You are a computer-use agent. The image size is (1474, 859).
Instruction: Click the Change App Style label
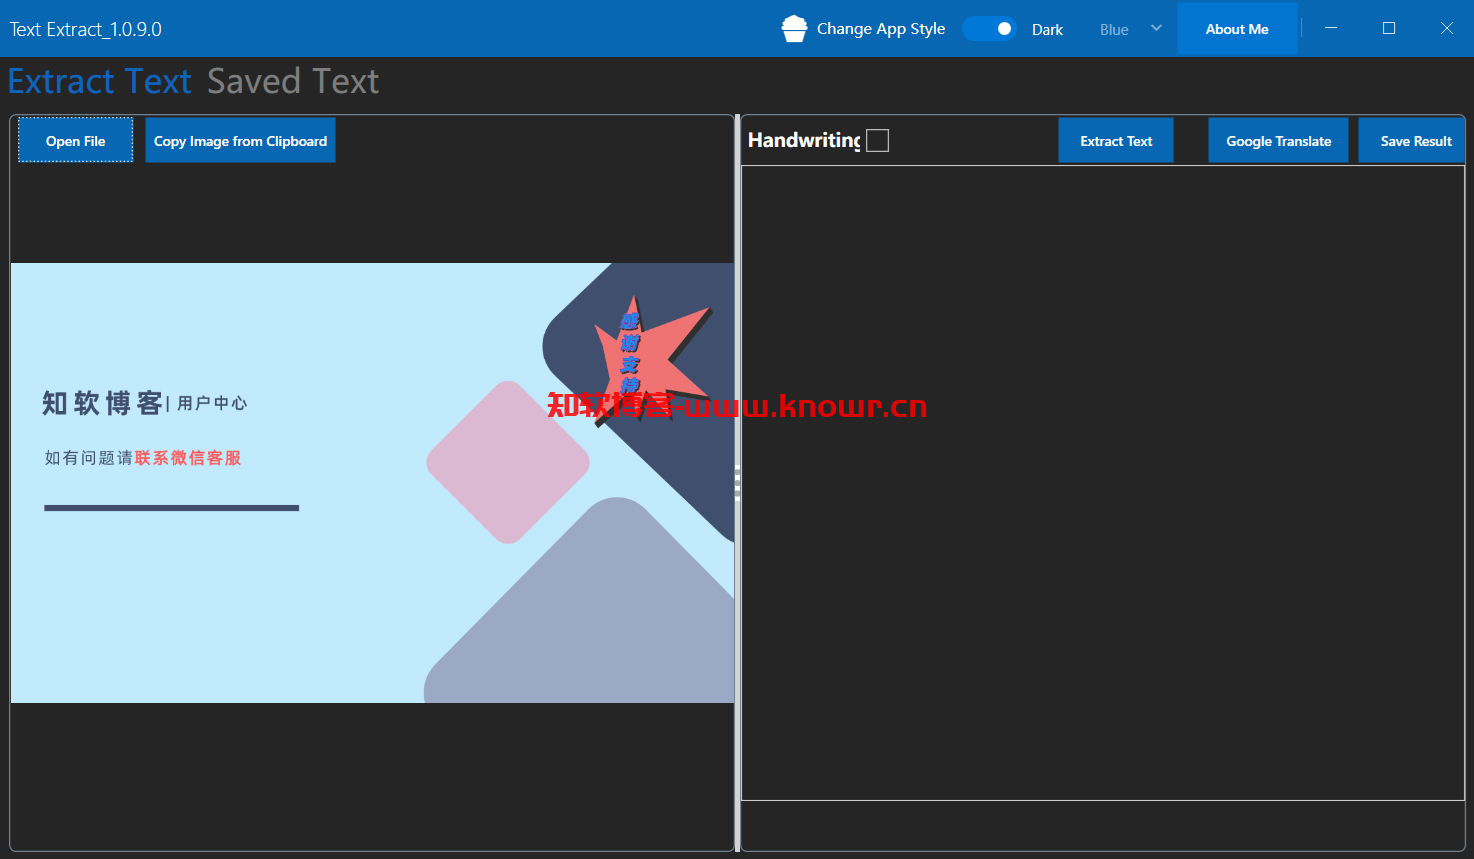(881, 29)
